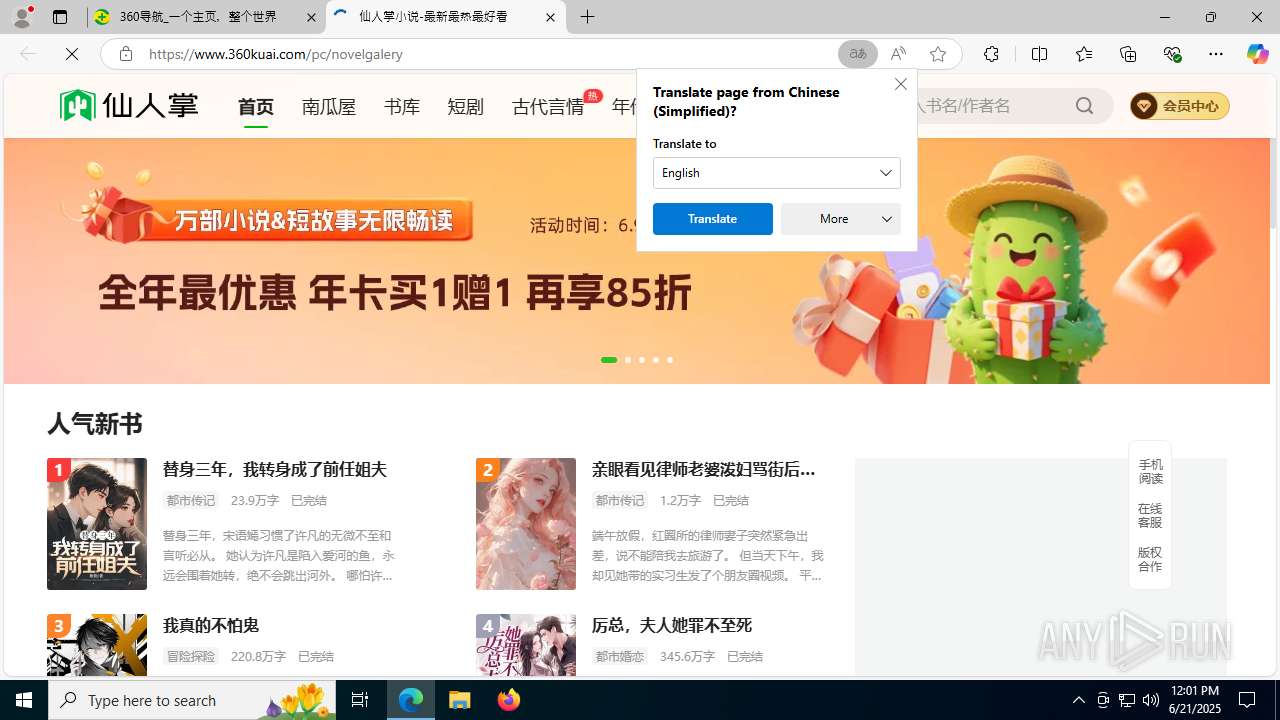Expand the Translate to language dropdown
Screen dimensions: 1280x720
pyautogui.click(x=777, y=173)
